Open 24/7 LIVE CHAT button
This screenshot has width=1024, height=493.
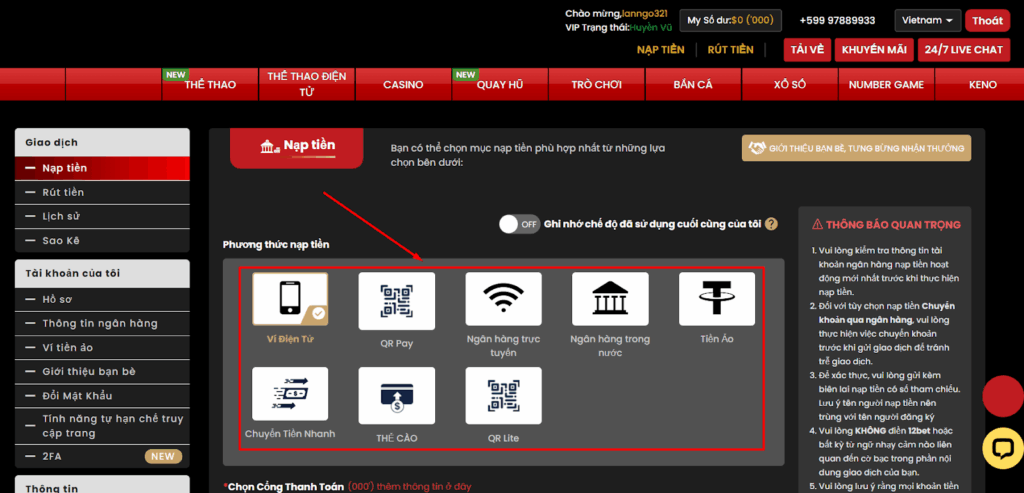[964, 50]
